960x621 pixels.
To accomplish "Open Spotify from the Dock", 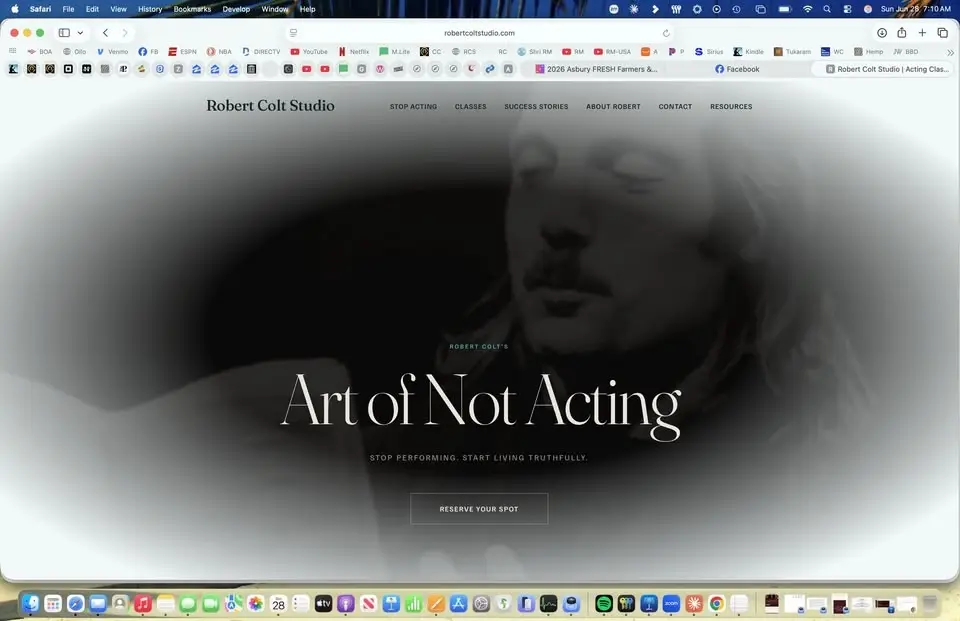I will 604,604.
